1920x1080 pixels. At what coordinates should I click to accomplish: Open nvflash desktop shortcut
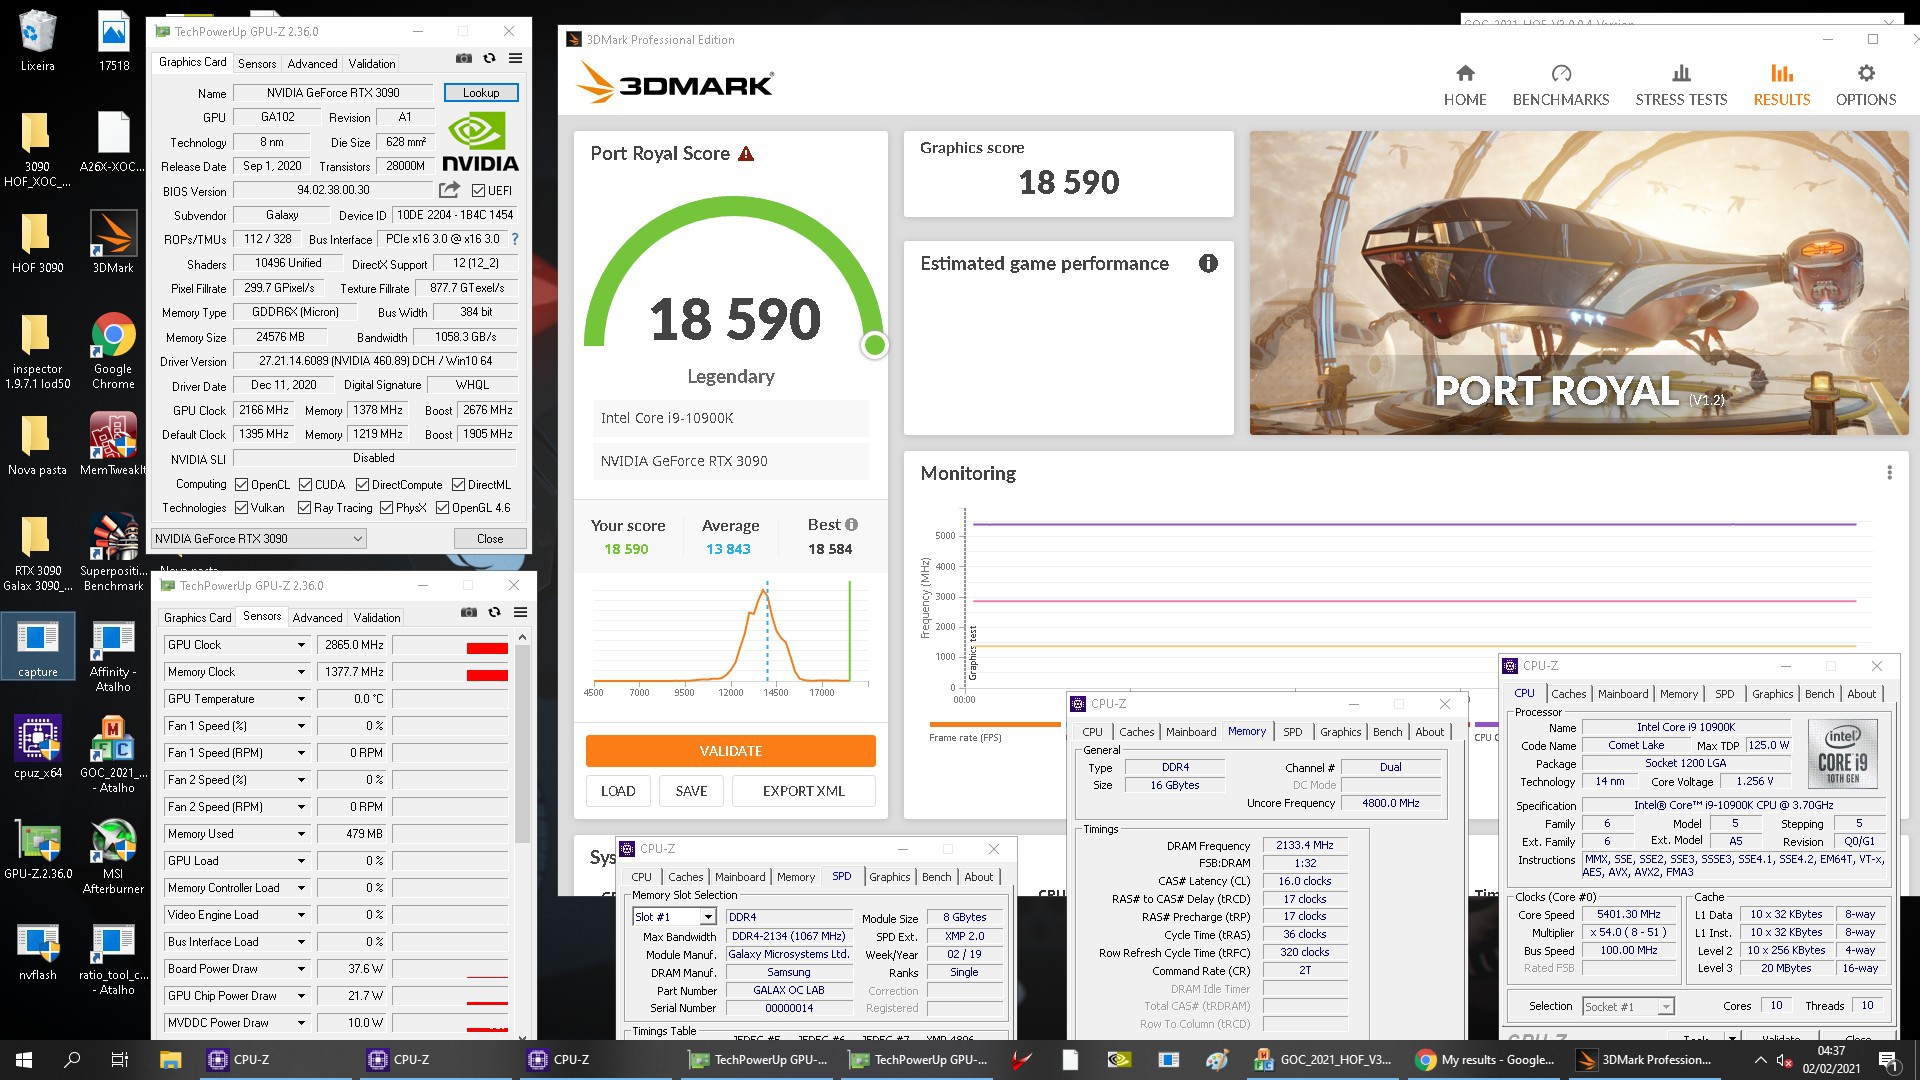(x=38, y=952)
